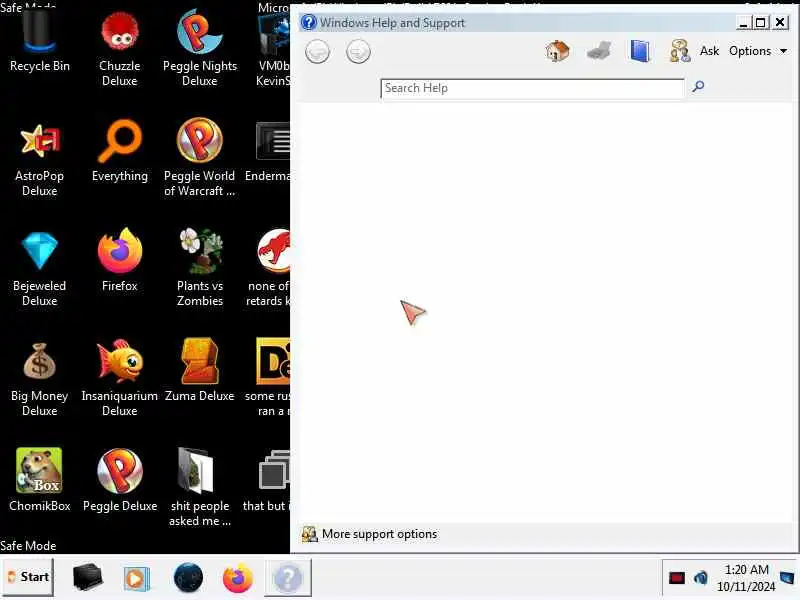Click the Ask support people icon

[680, 51]
